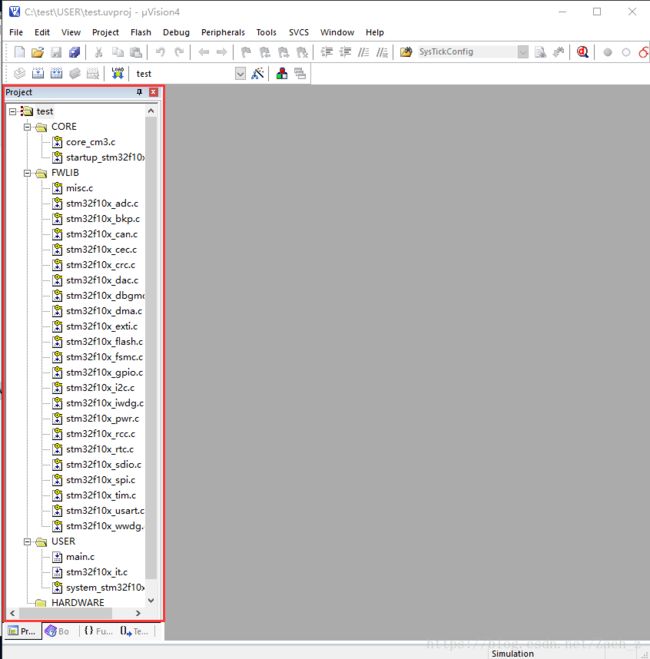The width and height of the screenshot is (650, 659).
Task: Click the project tree scroll right arrow
Action: pyautogui.click(x=138, y=613)
